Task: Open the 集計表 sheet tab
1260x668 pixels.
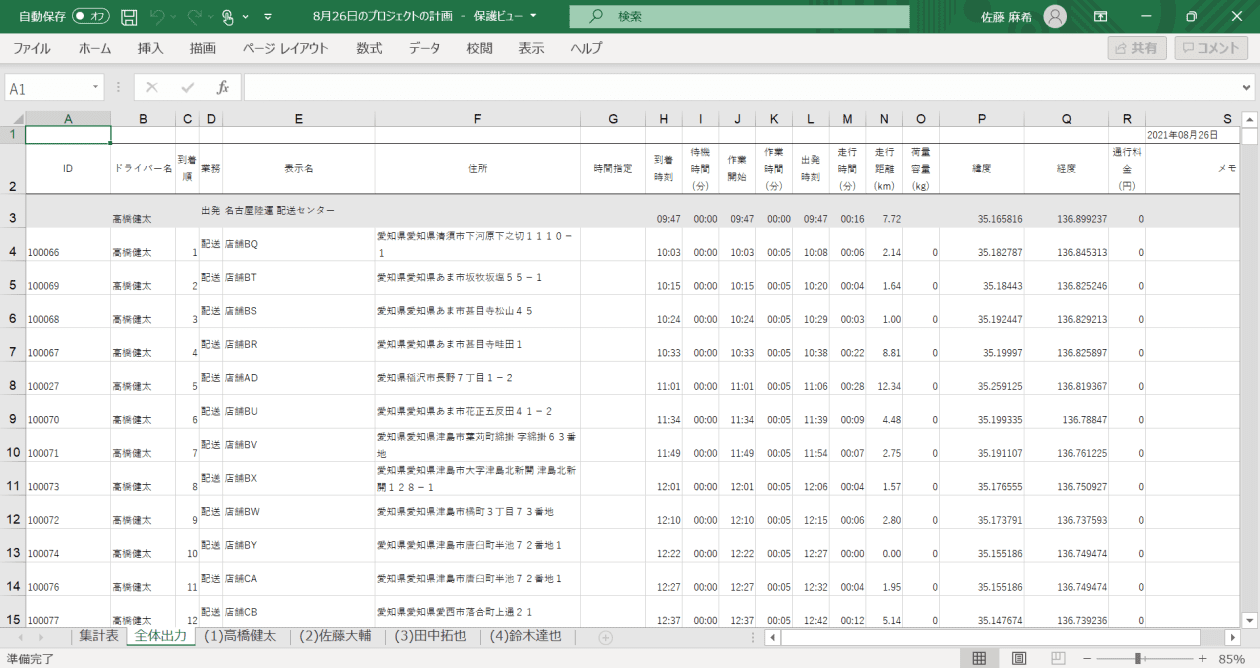Action: [x=99, y=636]
